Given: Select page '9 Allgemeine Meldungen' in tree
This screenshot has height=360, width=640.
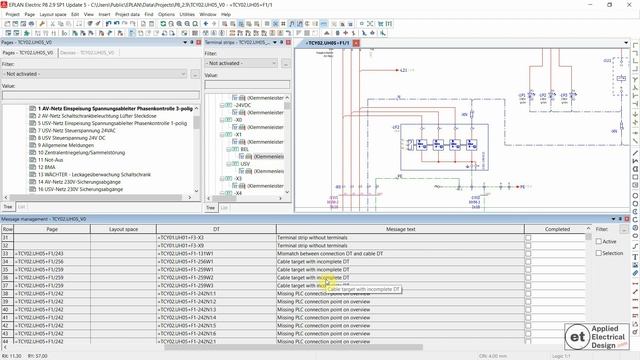Looking at the screenshot, I should [66, 145].
